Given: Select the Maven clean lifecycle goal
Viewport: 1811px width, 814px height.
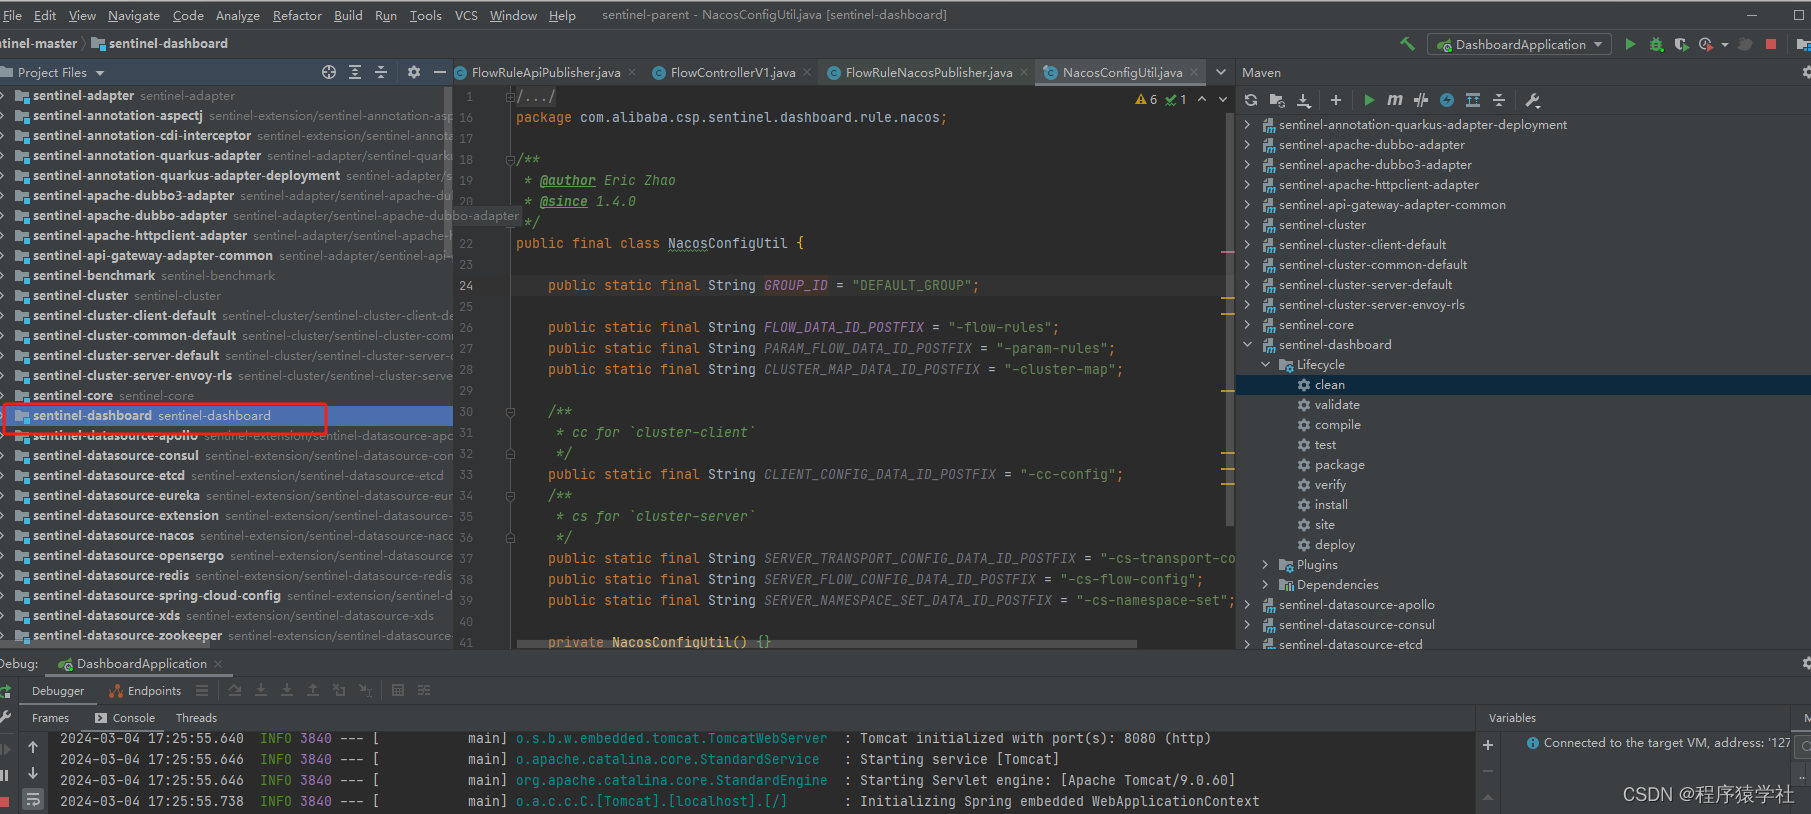Looking at the screenshot, I should (x=1329, y=385).
